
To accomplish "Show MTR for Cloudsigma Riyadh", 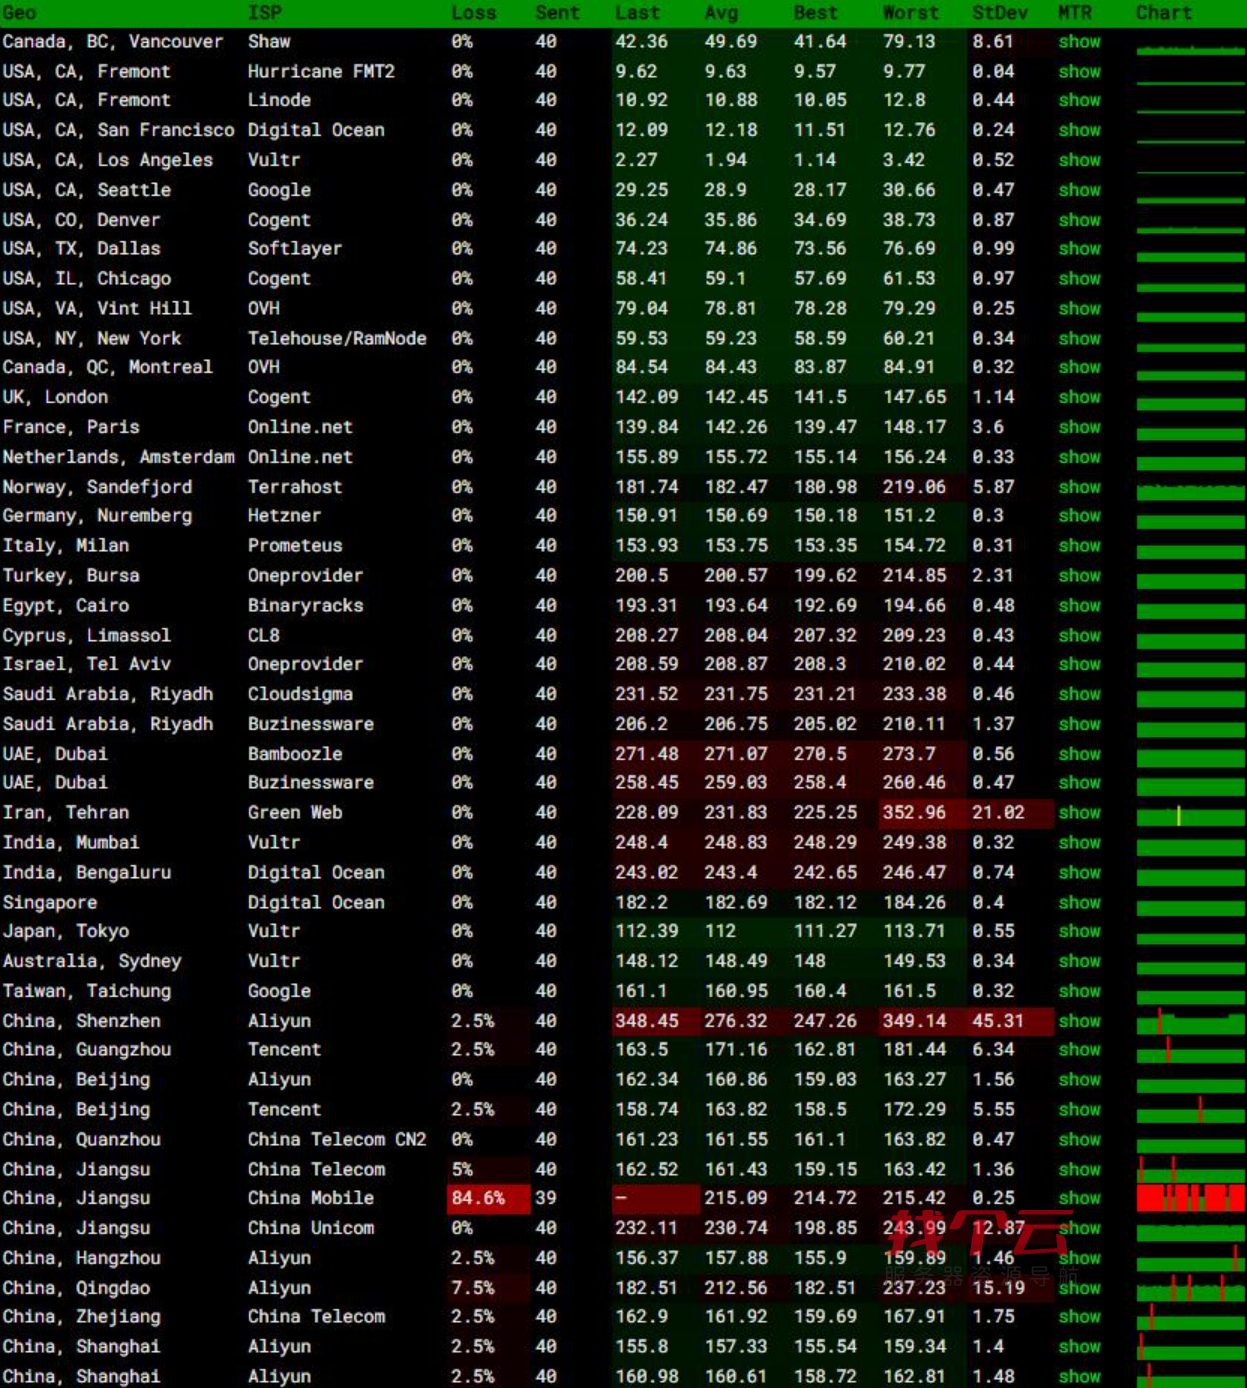I will pos(1079,694).
